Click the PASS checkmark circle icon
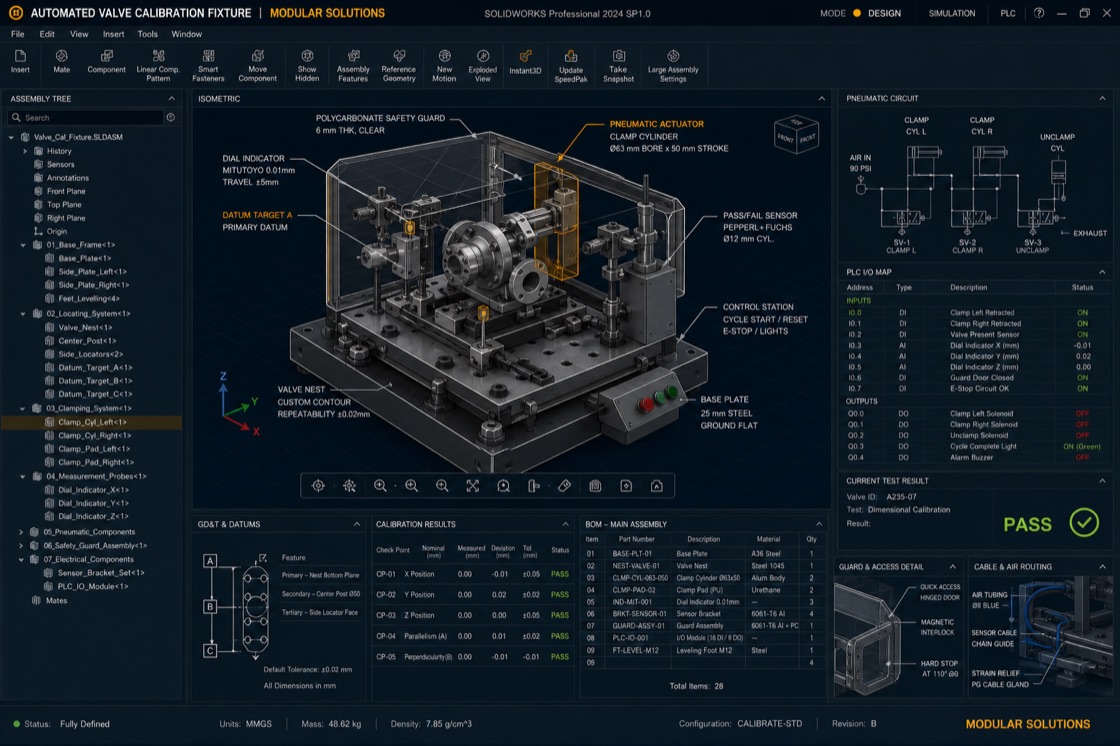Screen dimensions: 1120x746 point(1084,523)
